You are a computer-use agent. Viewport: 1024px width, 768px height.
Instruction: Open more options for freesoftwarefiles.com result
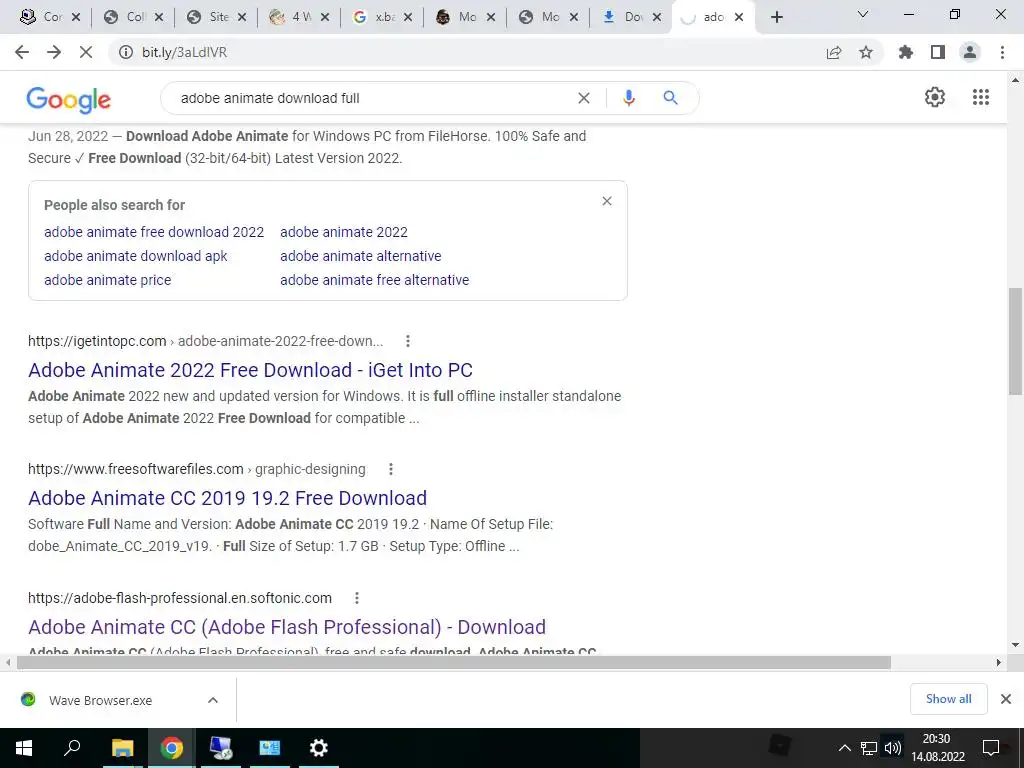(x=391, y=469)
